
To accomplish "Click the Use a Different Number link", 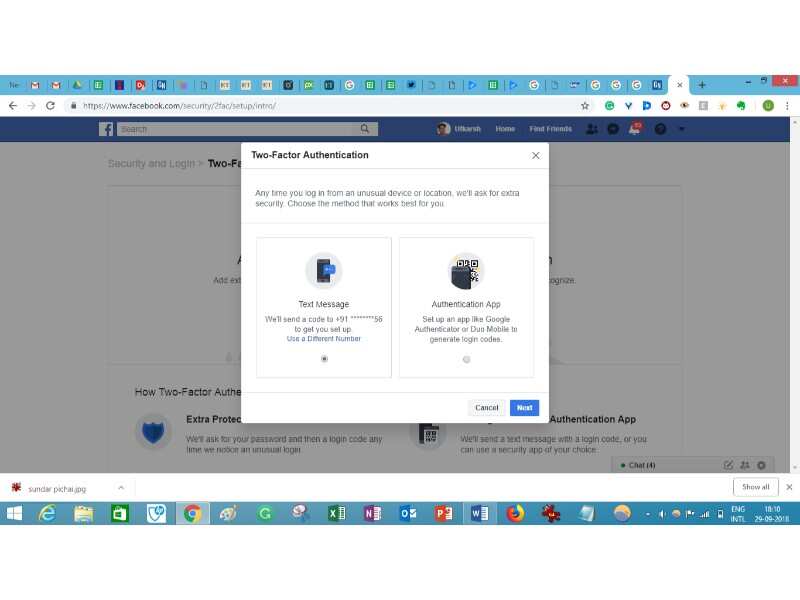I will click(323, 339).
